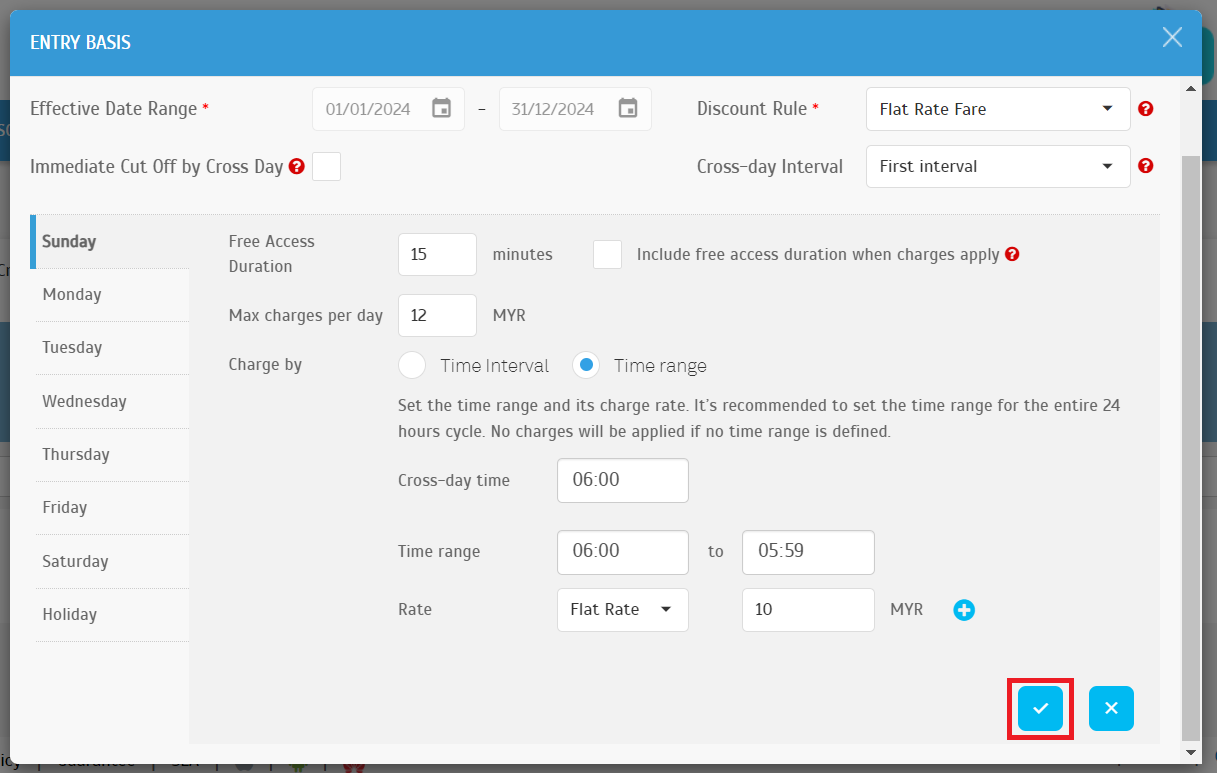The image size is (1217, 773).
Task: Open the end date calendar picker
Action: pos(627,109)
